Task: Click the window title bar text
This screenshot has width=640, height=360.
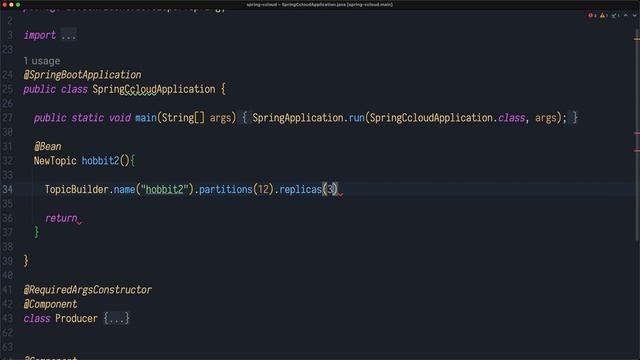Action: point(320,4)
